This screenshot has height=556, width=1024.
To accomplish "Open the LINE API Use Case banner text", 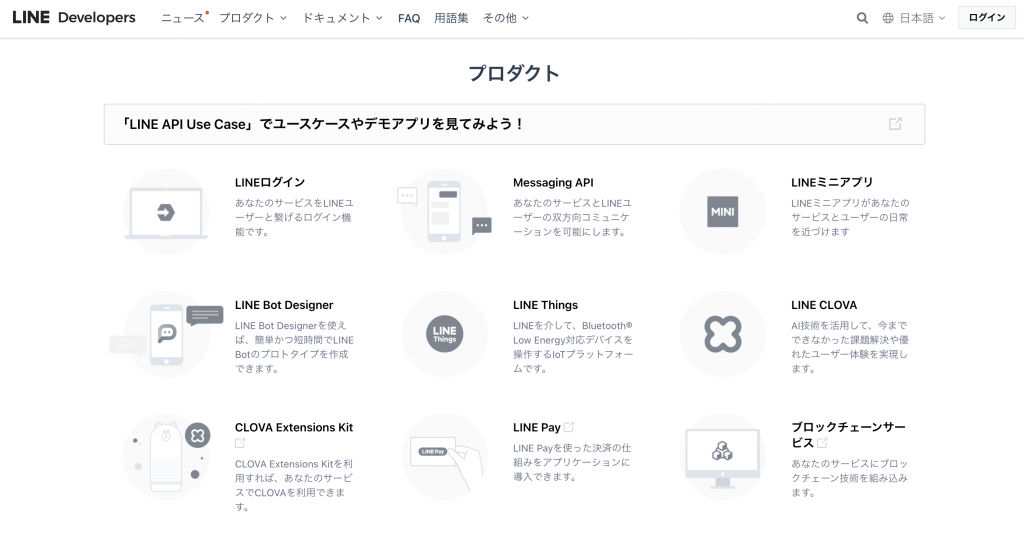I will point(323,124).
